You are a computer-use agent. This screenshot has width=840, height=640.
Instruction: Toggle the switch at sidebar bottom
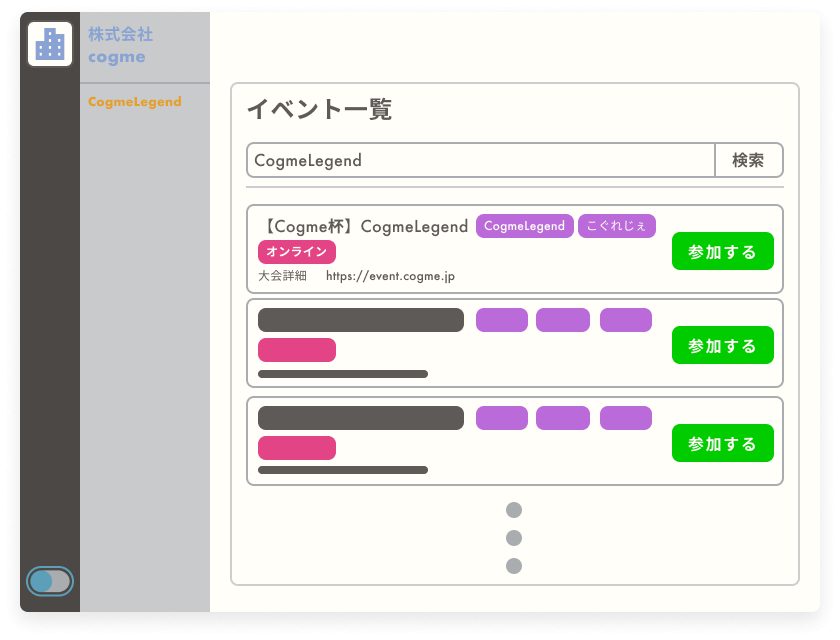tap(50, 581)
